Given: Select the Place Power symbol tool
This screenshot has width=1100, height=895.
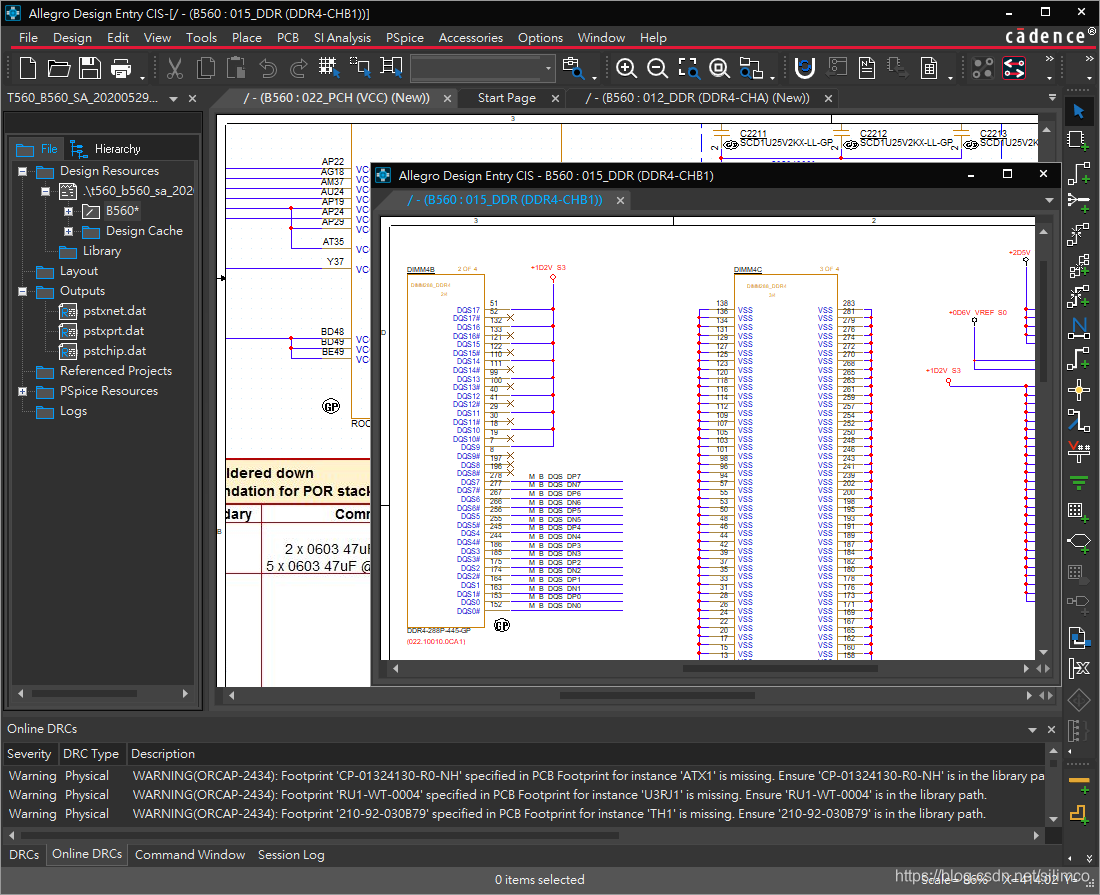Looking at the screenshot, I should [x=1078, y=451].
